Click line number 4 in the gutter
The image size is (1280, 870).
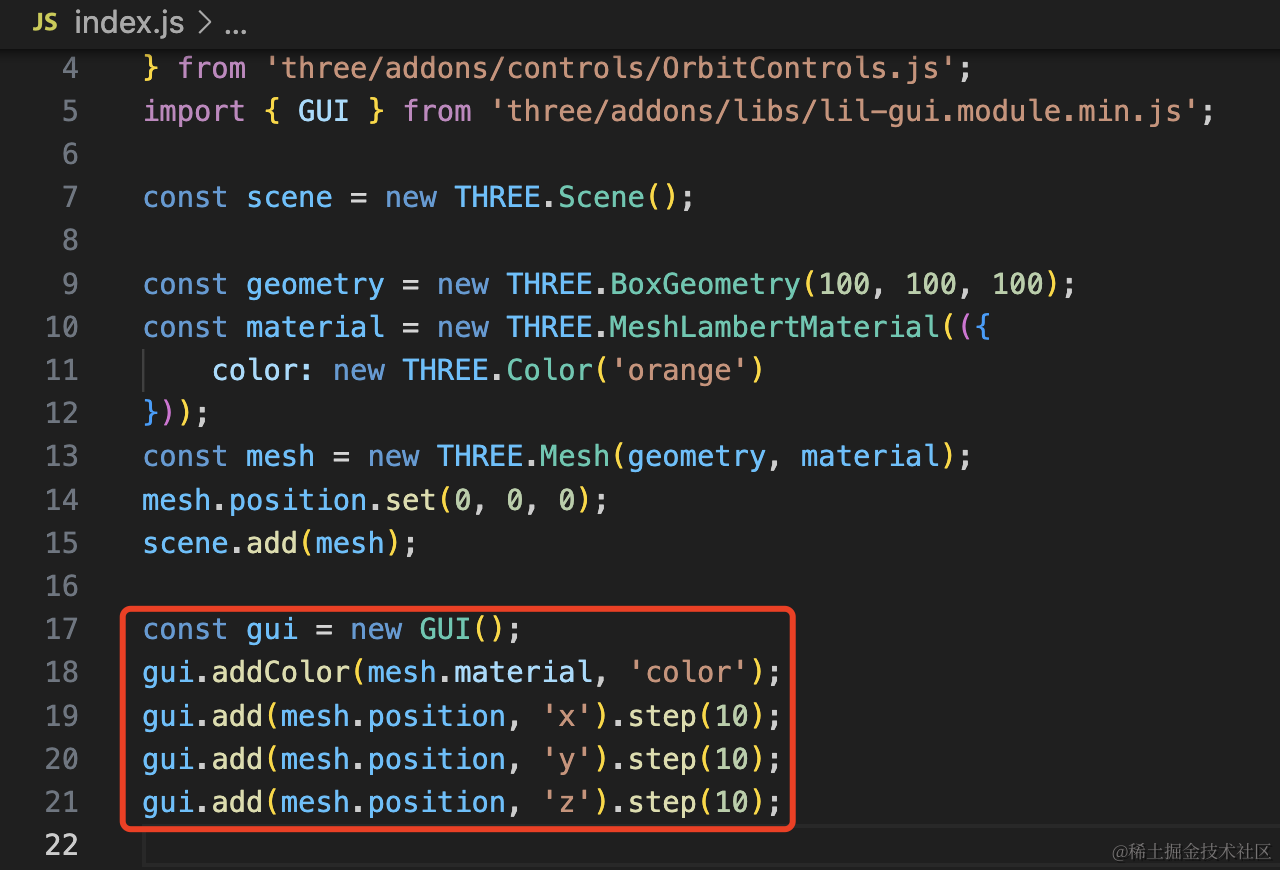(69, 68)
